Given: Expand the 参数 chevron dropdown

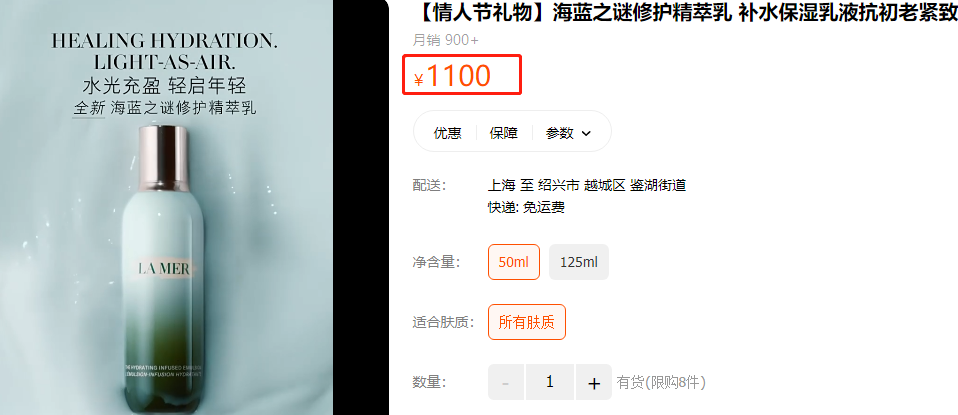Looking at the screenshot, I should (587, 133).
